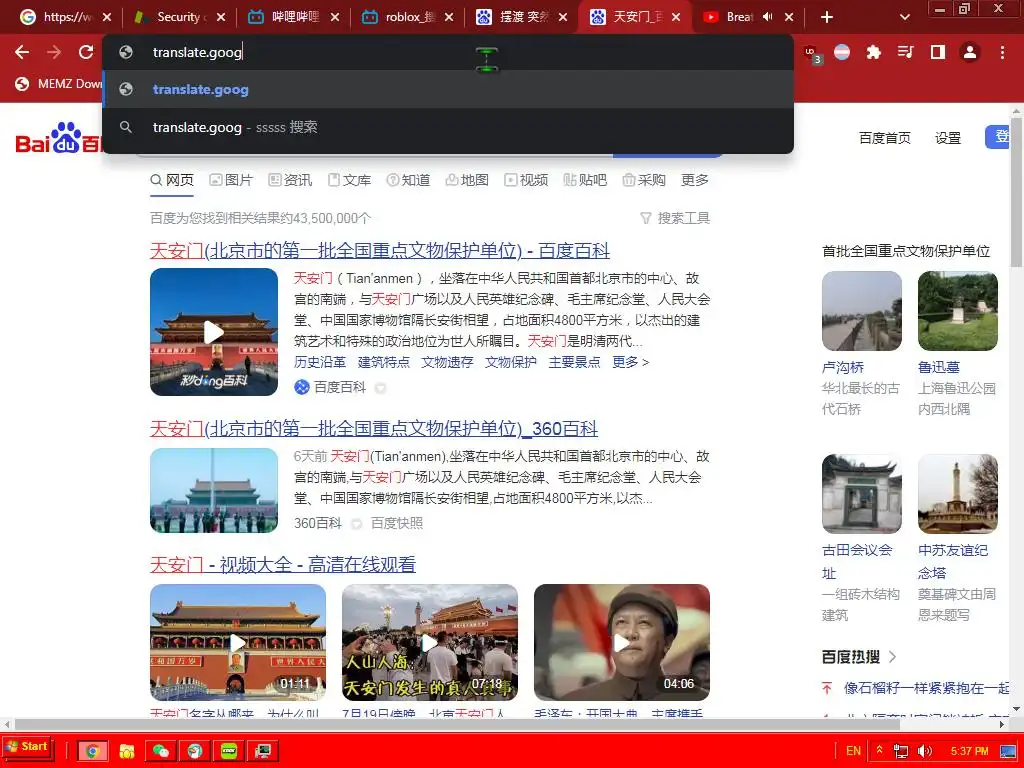Expand the 更多 search categories
Image resolution: width=1024 pixels, height=768 pixels.
point(695,180)
